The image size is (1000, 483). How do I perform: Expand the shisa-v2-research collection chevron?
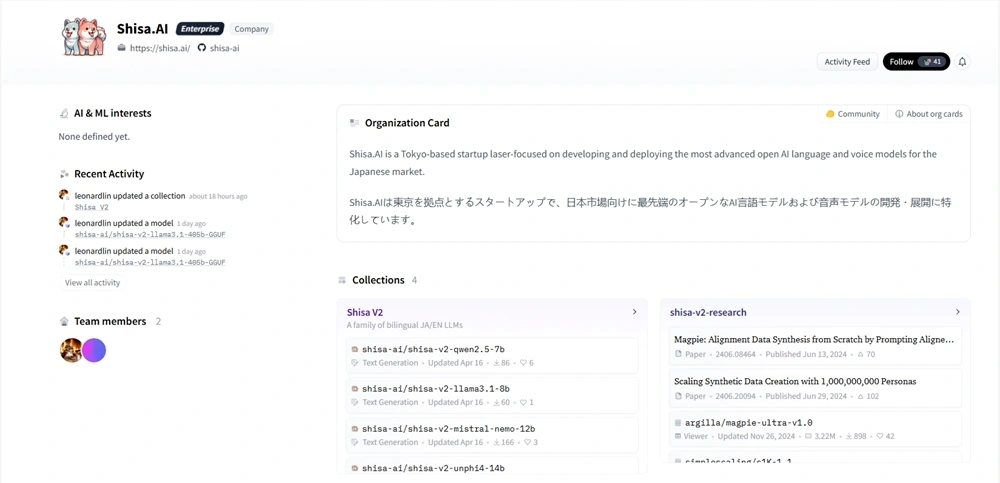(x=957, y=312)
